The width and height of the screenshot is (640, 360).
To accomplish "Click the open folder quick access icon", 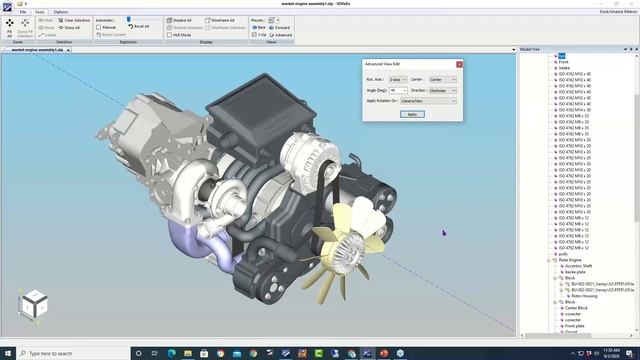I will coord(20,4).
